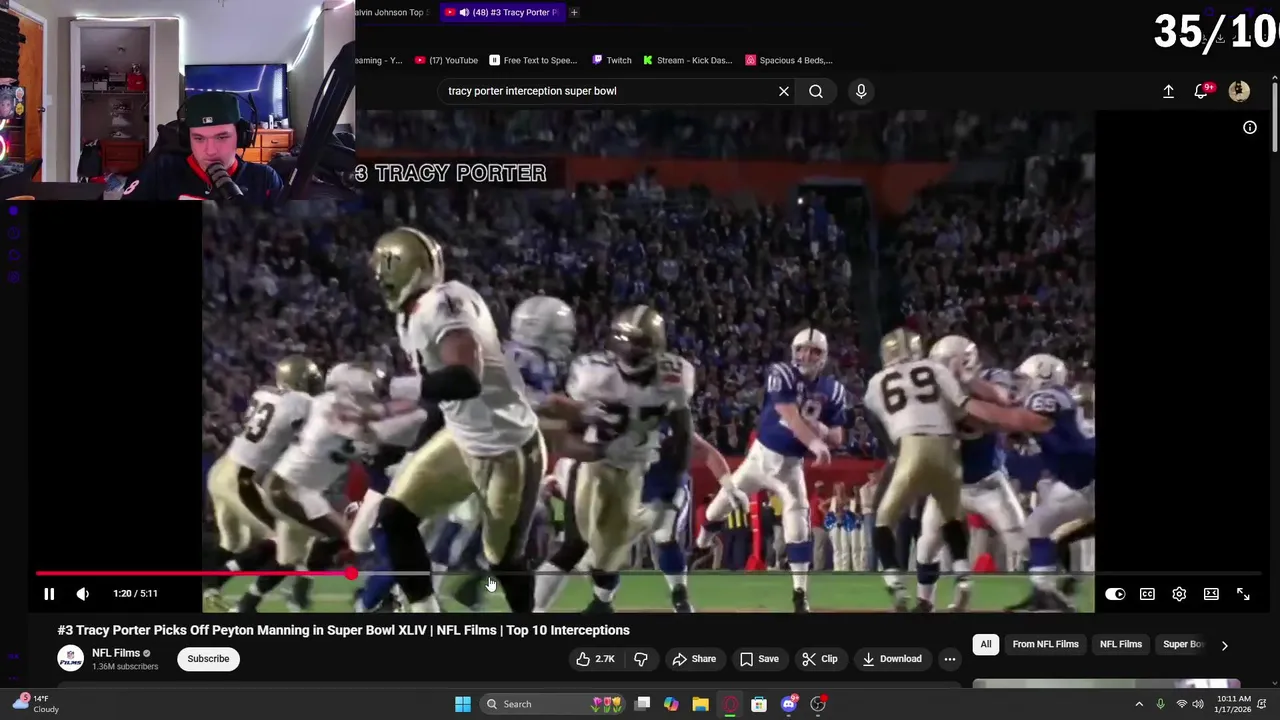Open Microsoft Store from taskbar

coord(759,704)
